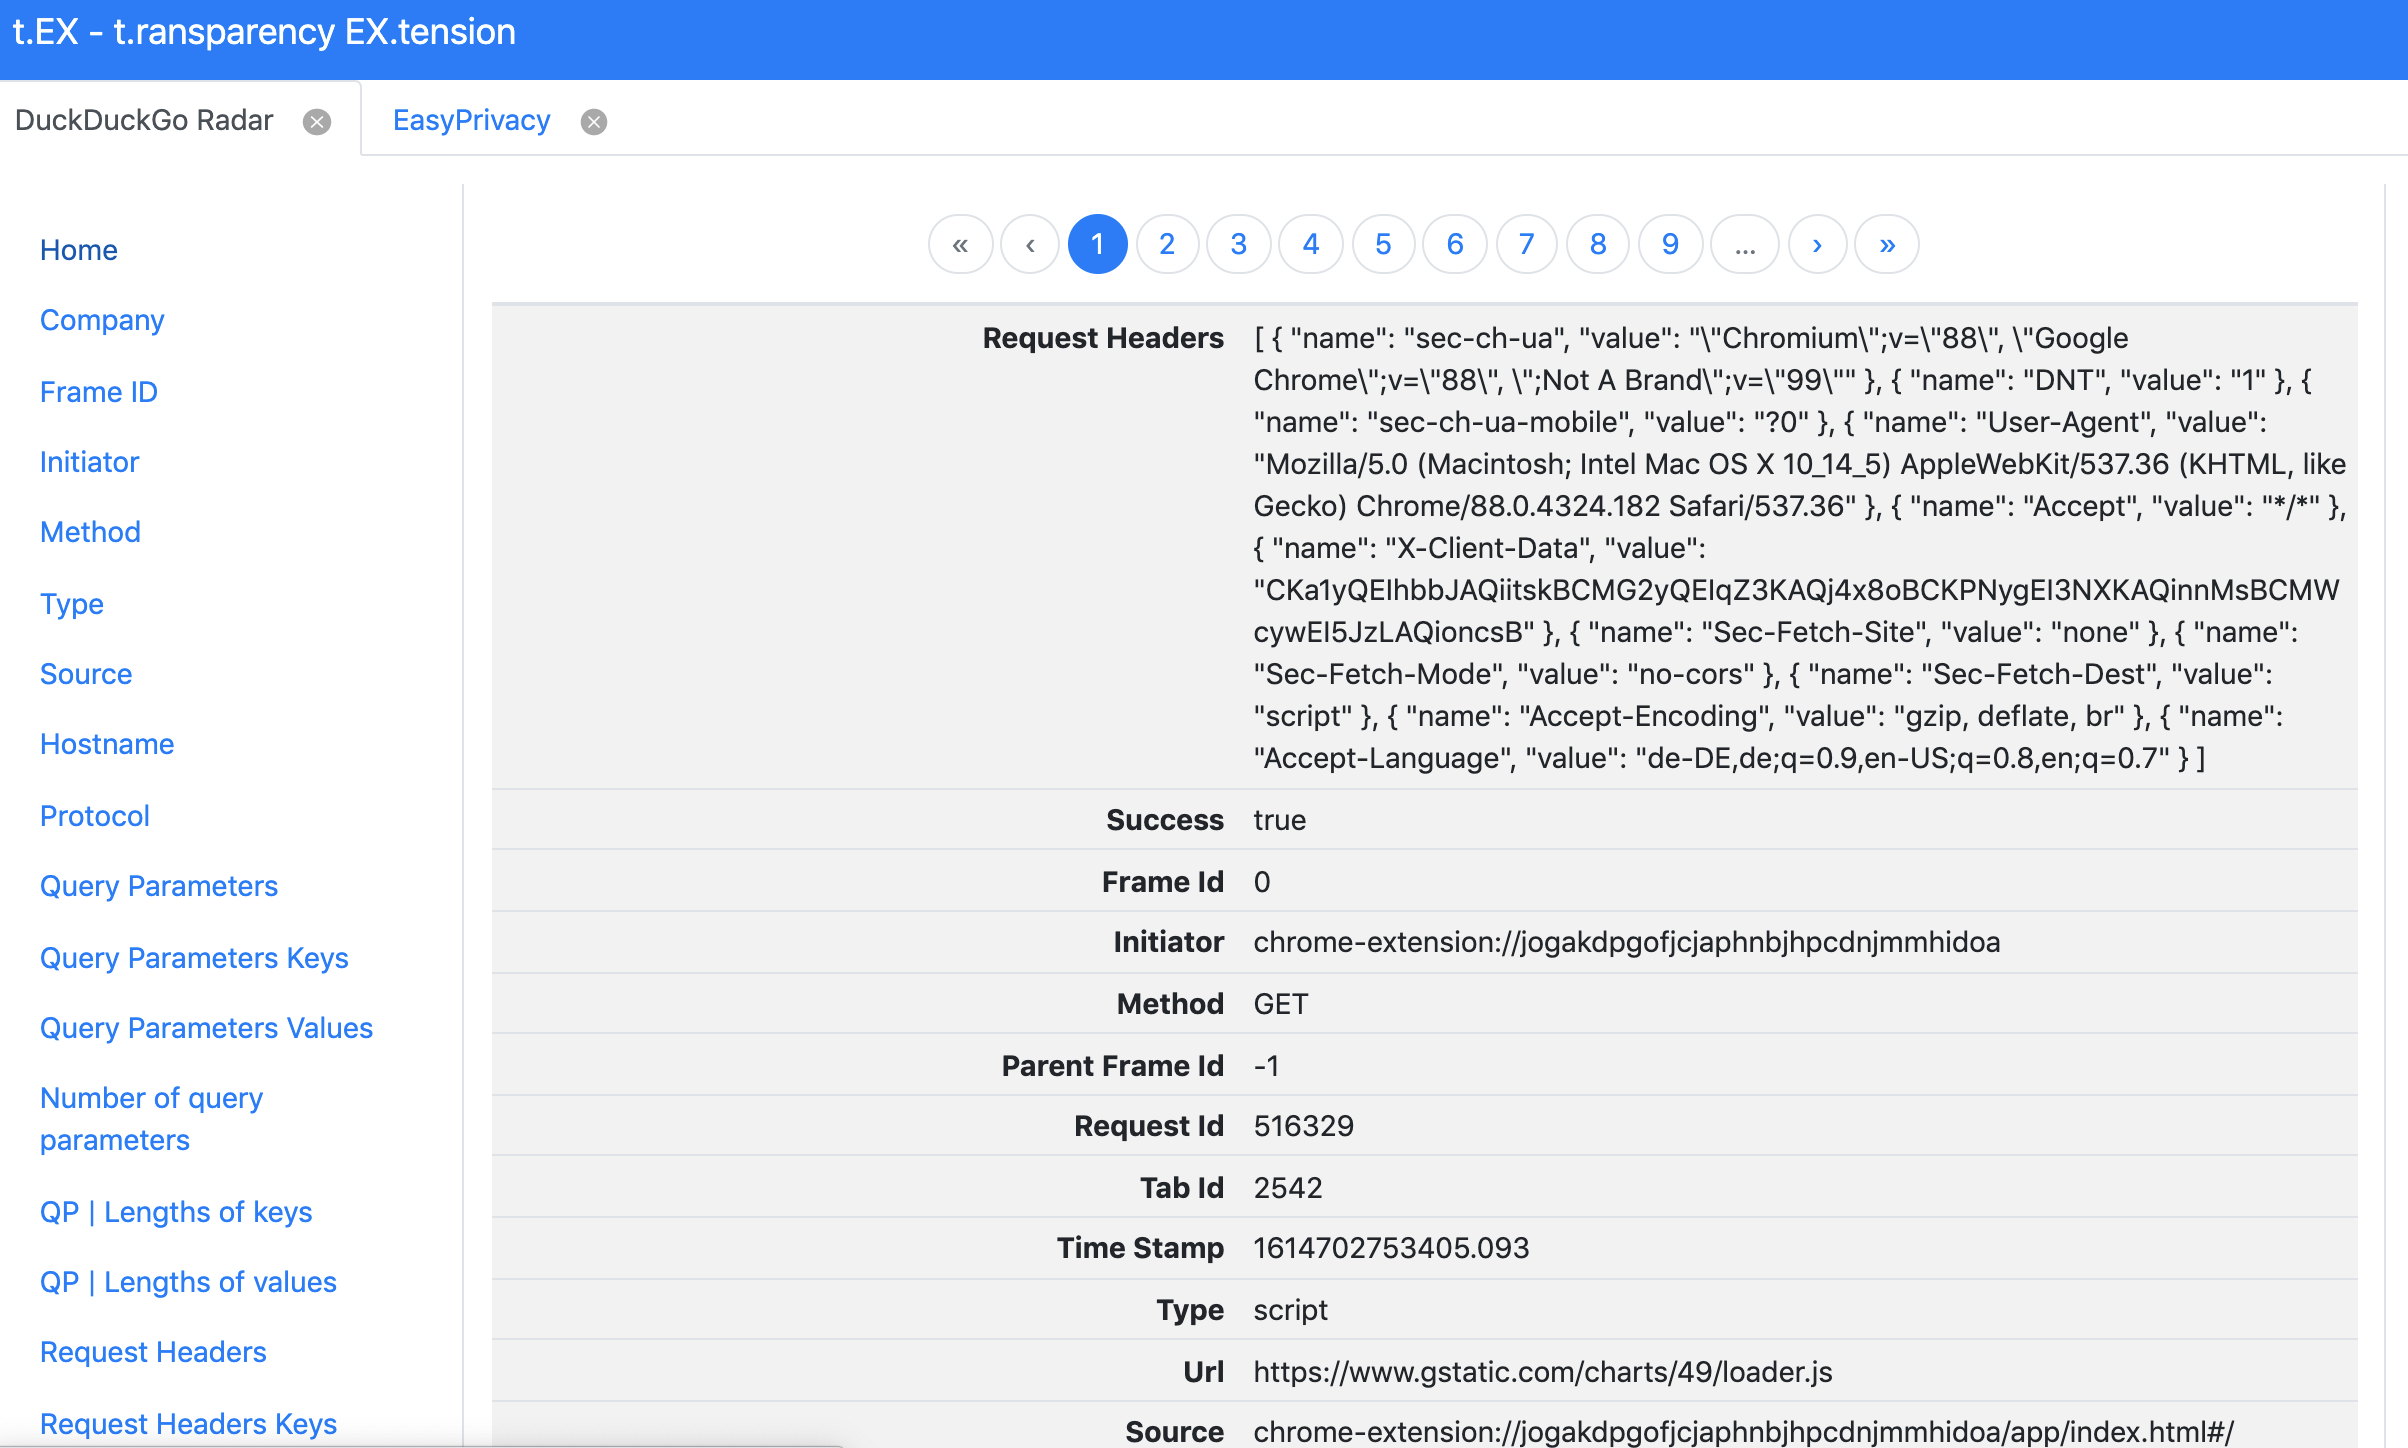Click the ellipsis pagination button
This screenshot has width=2408, height=1448.
coord(1745,244)
